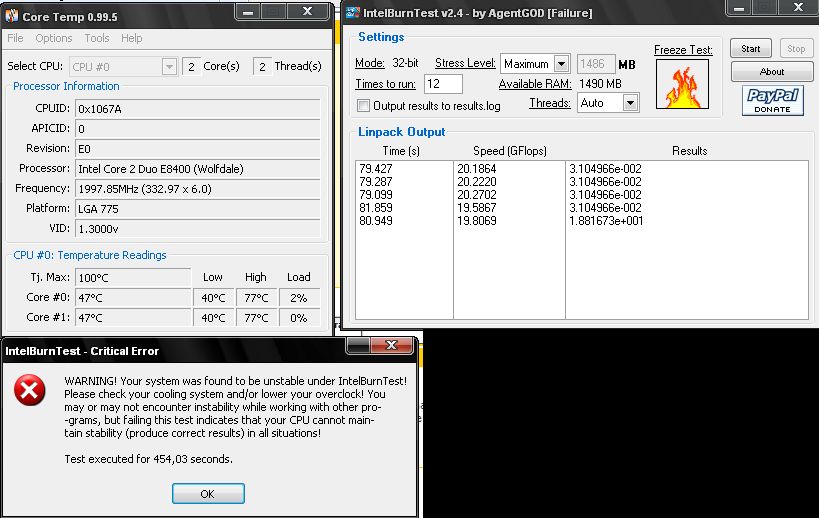Click the time entry 81.859

[376, 208]
